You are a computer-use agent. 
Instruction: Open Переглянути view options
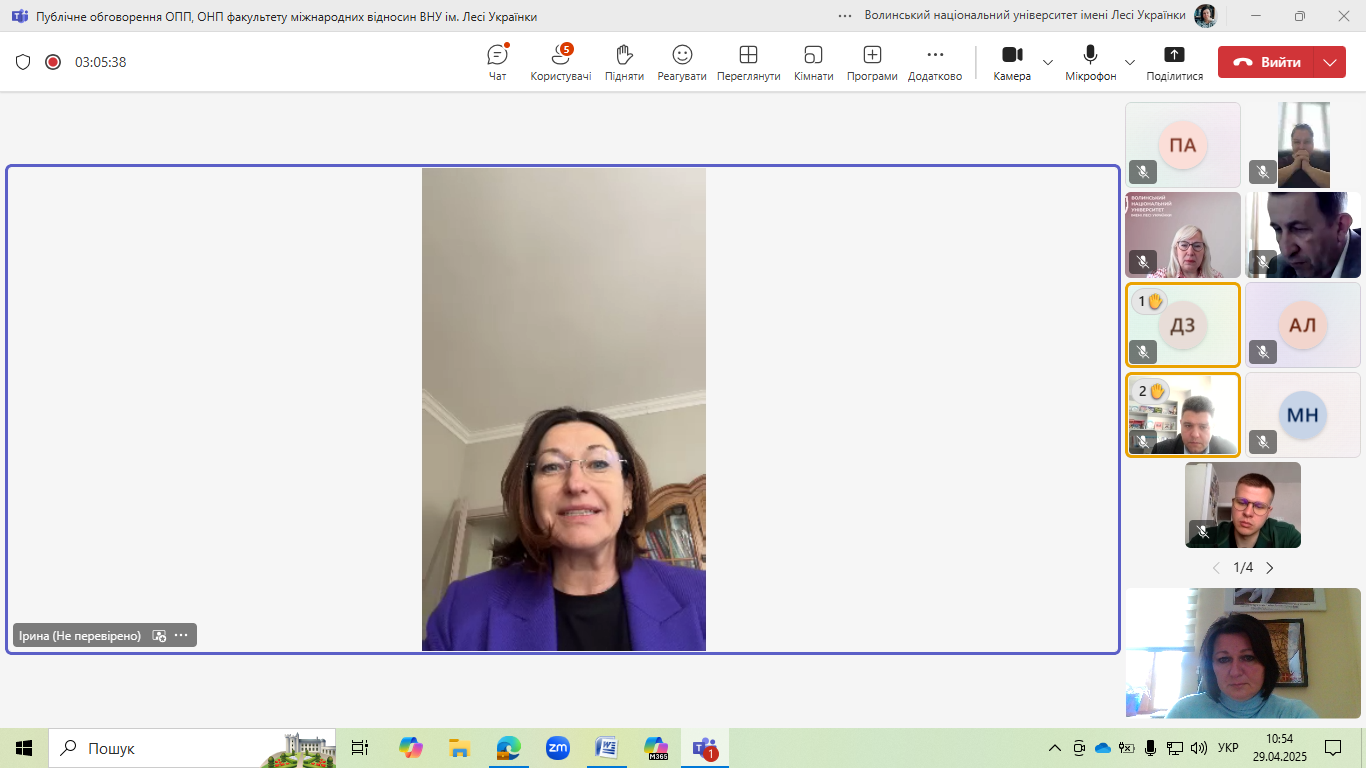click(748, 62)
